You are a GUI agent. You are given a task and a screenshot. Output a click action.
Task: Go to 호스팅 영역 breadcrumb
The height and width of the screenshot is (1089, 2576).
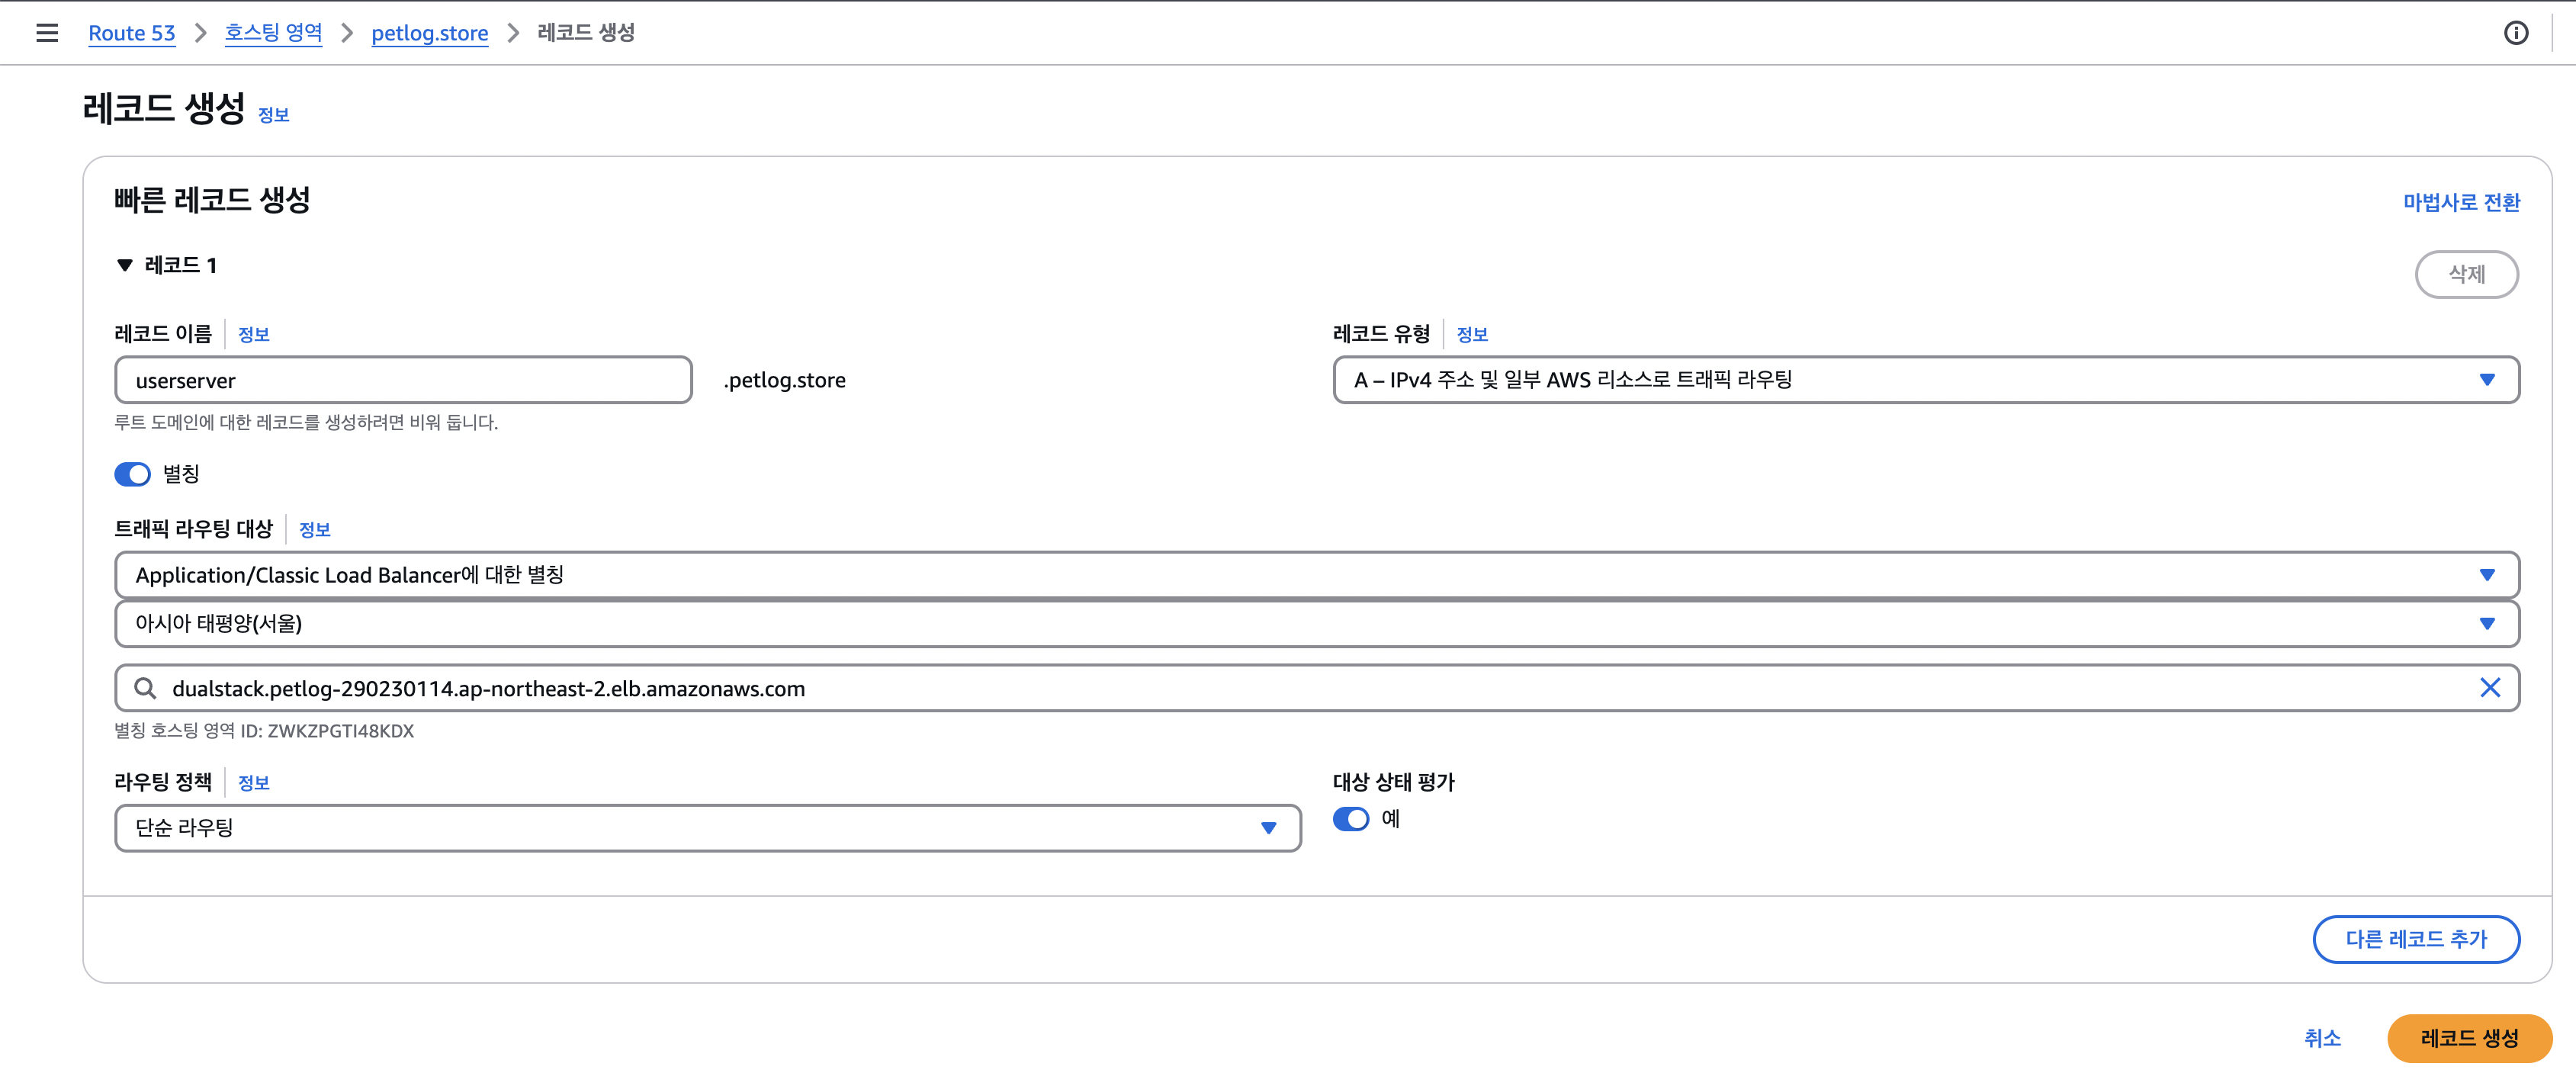[273, 33]
